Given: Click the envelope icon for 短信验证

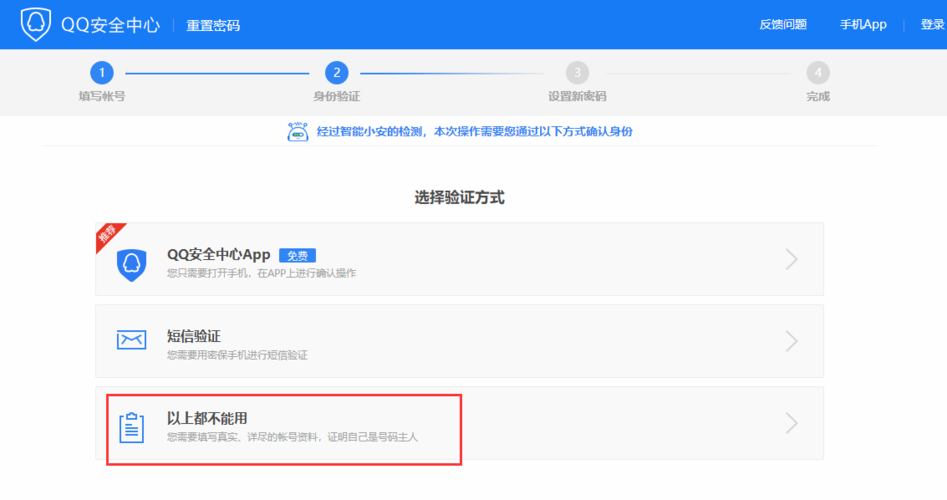Looking at the screenshot, I should (x=131, y=339).
